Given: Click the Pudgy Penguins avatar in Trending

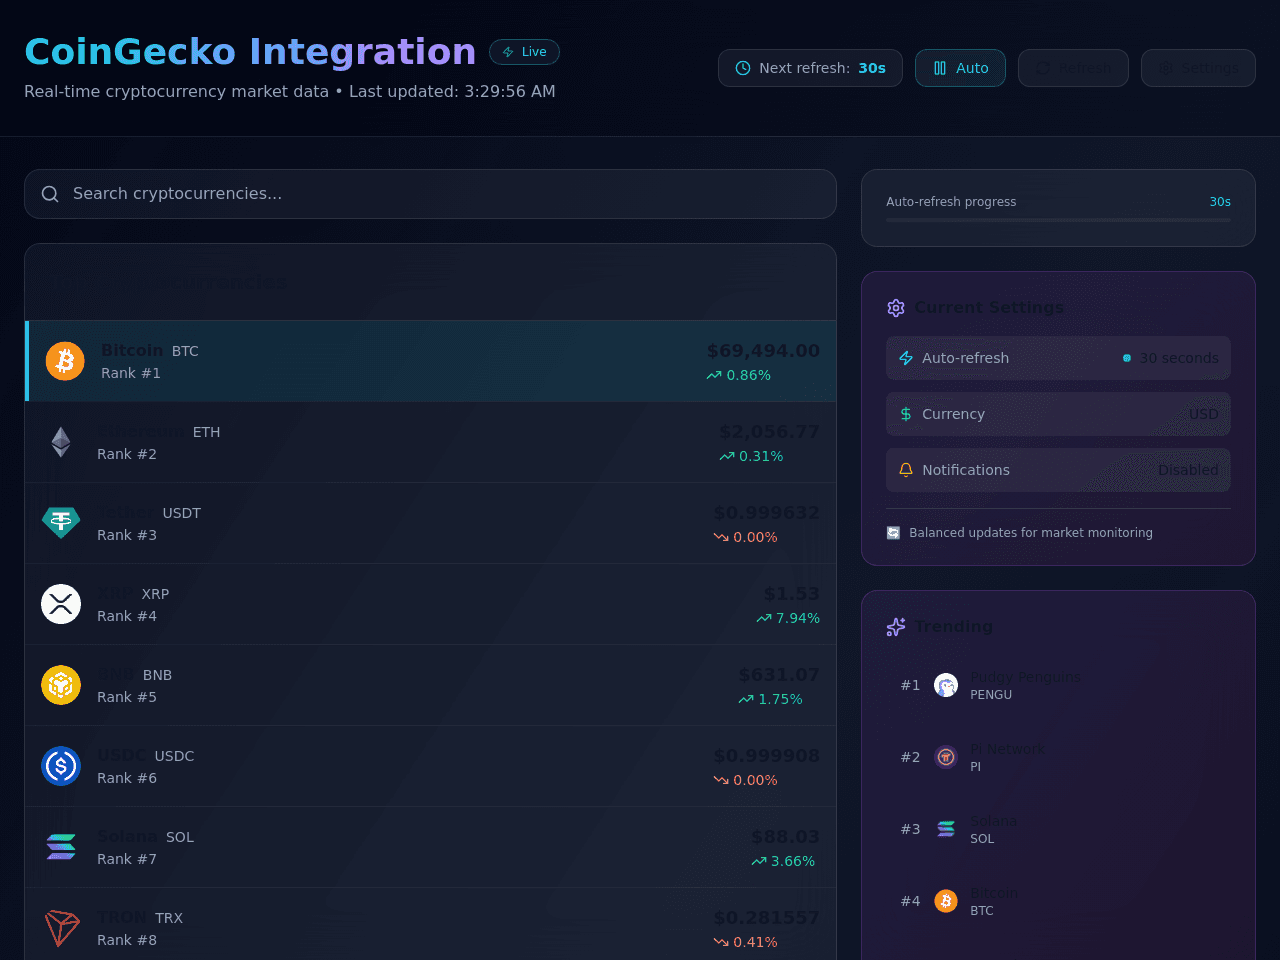Looking at the screenshot, I should (946, 685).
